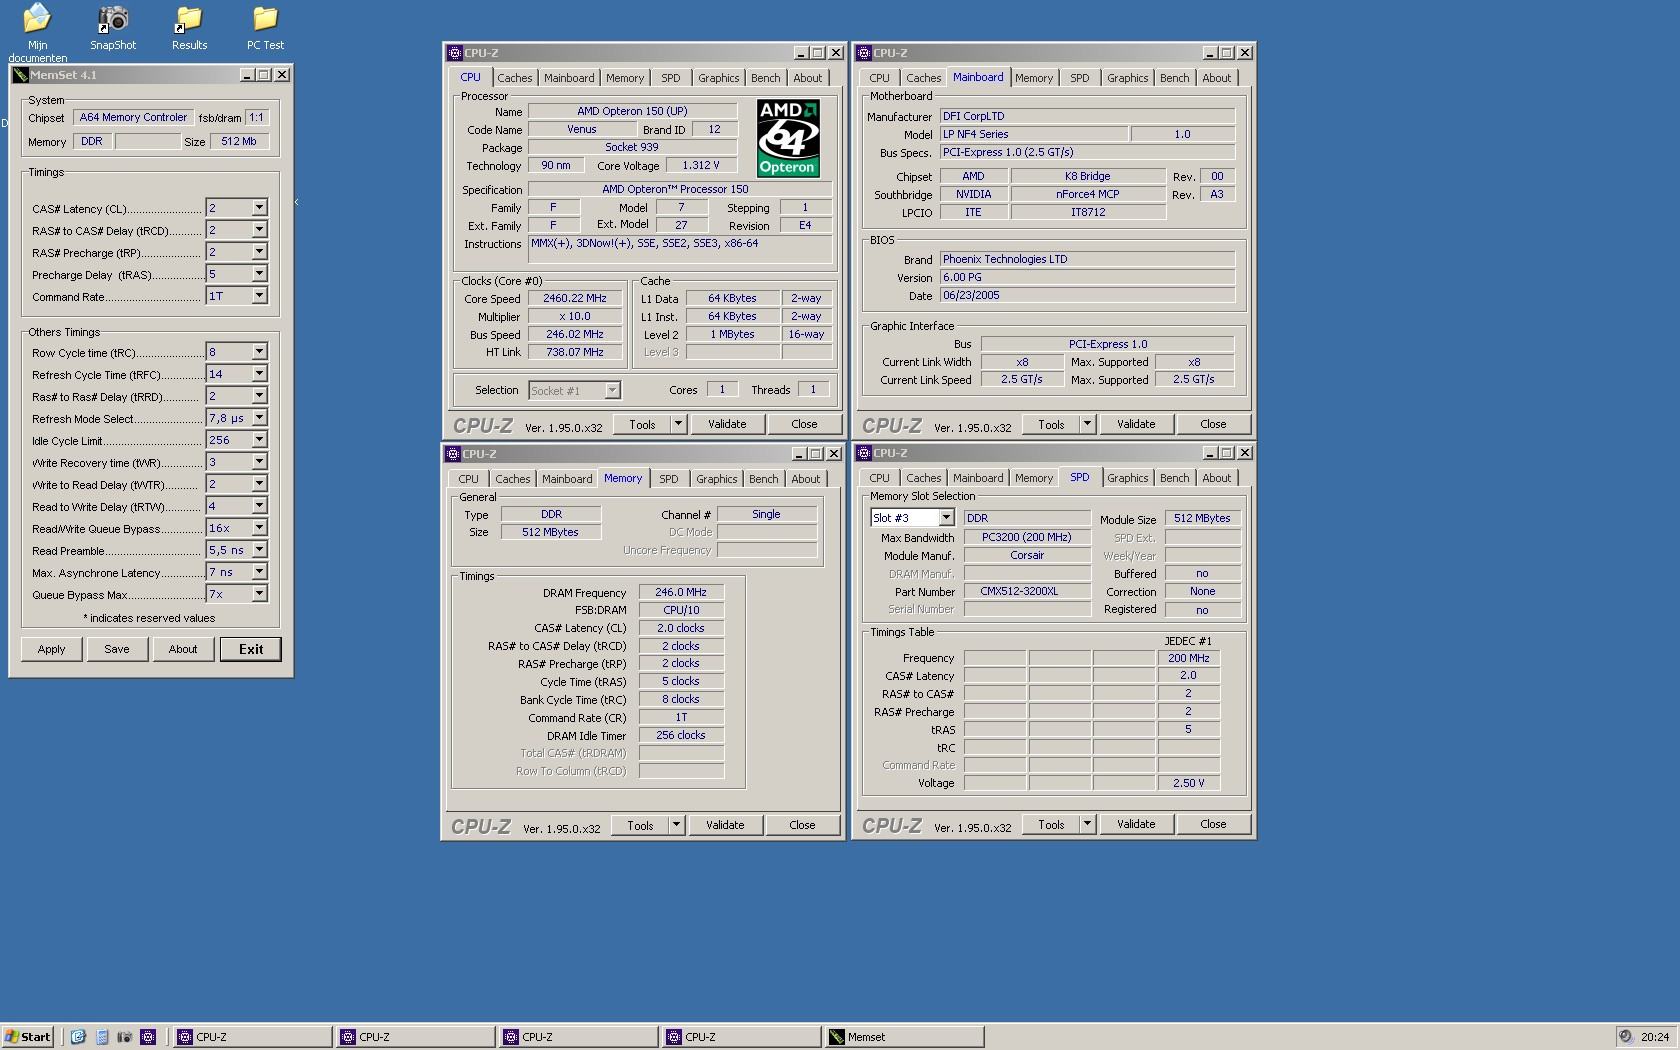Screen dimensions: 1680x1050
Task: Click the Part Number field CMX512-3200XL
Action: coord(1027,591)
